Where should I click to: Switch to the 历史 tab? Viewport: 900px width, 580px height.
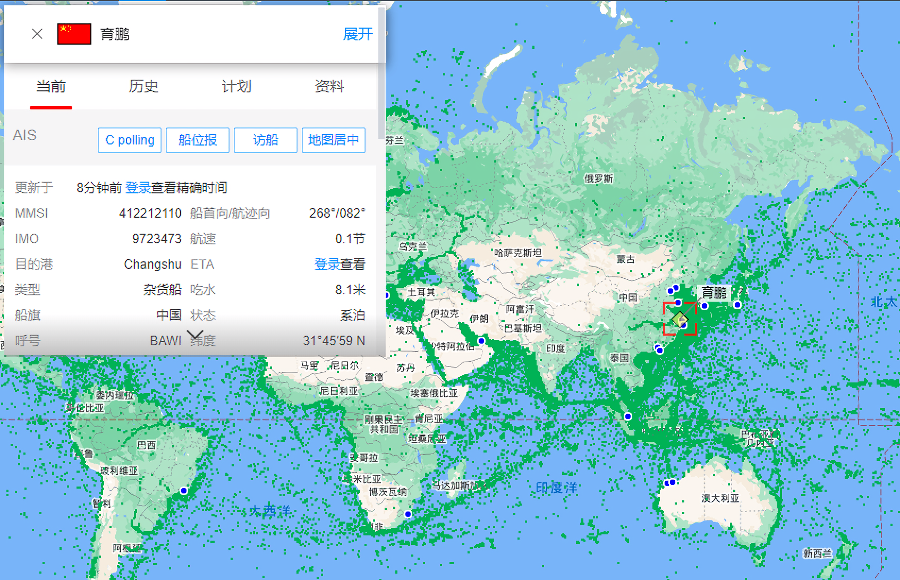(143, 87)
